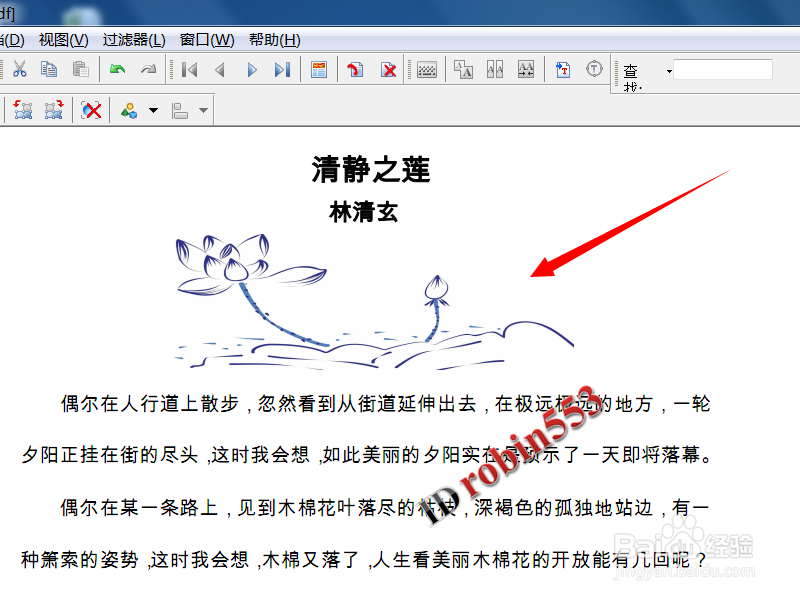Open the dropdown arrow beside align icon
The width and height of the screenshot is (800, 599).
click(203, 110)
